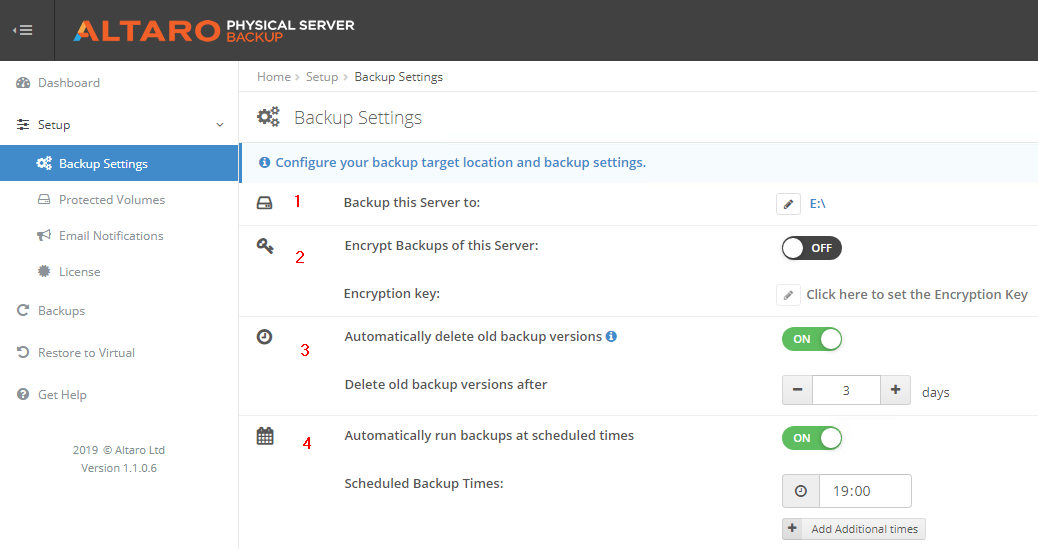This screenshot has height=549, width=1038.
Task: Click the Add Additional times button
Action: click(x=854, y=529)
